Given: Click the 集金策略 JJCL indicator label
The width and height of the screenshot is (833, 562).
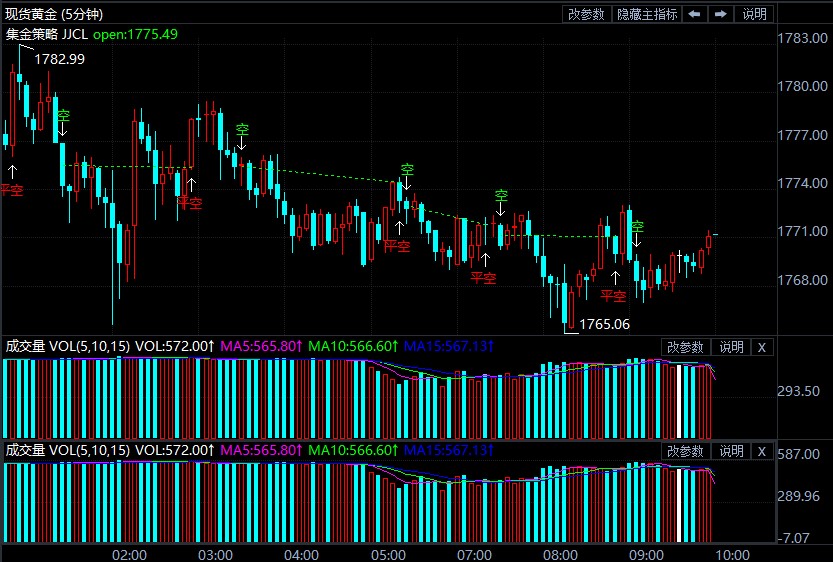Looking at the screenshot, I should 46,34.
